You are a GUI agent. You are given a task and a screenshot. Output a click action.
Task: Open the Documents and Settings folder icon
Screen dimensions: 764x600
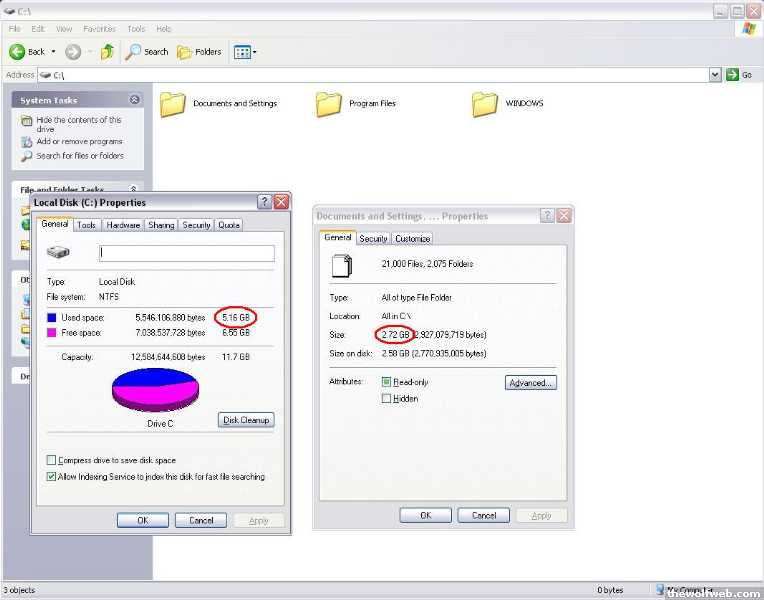pos(173,104)
